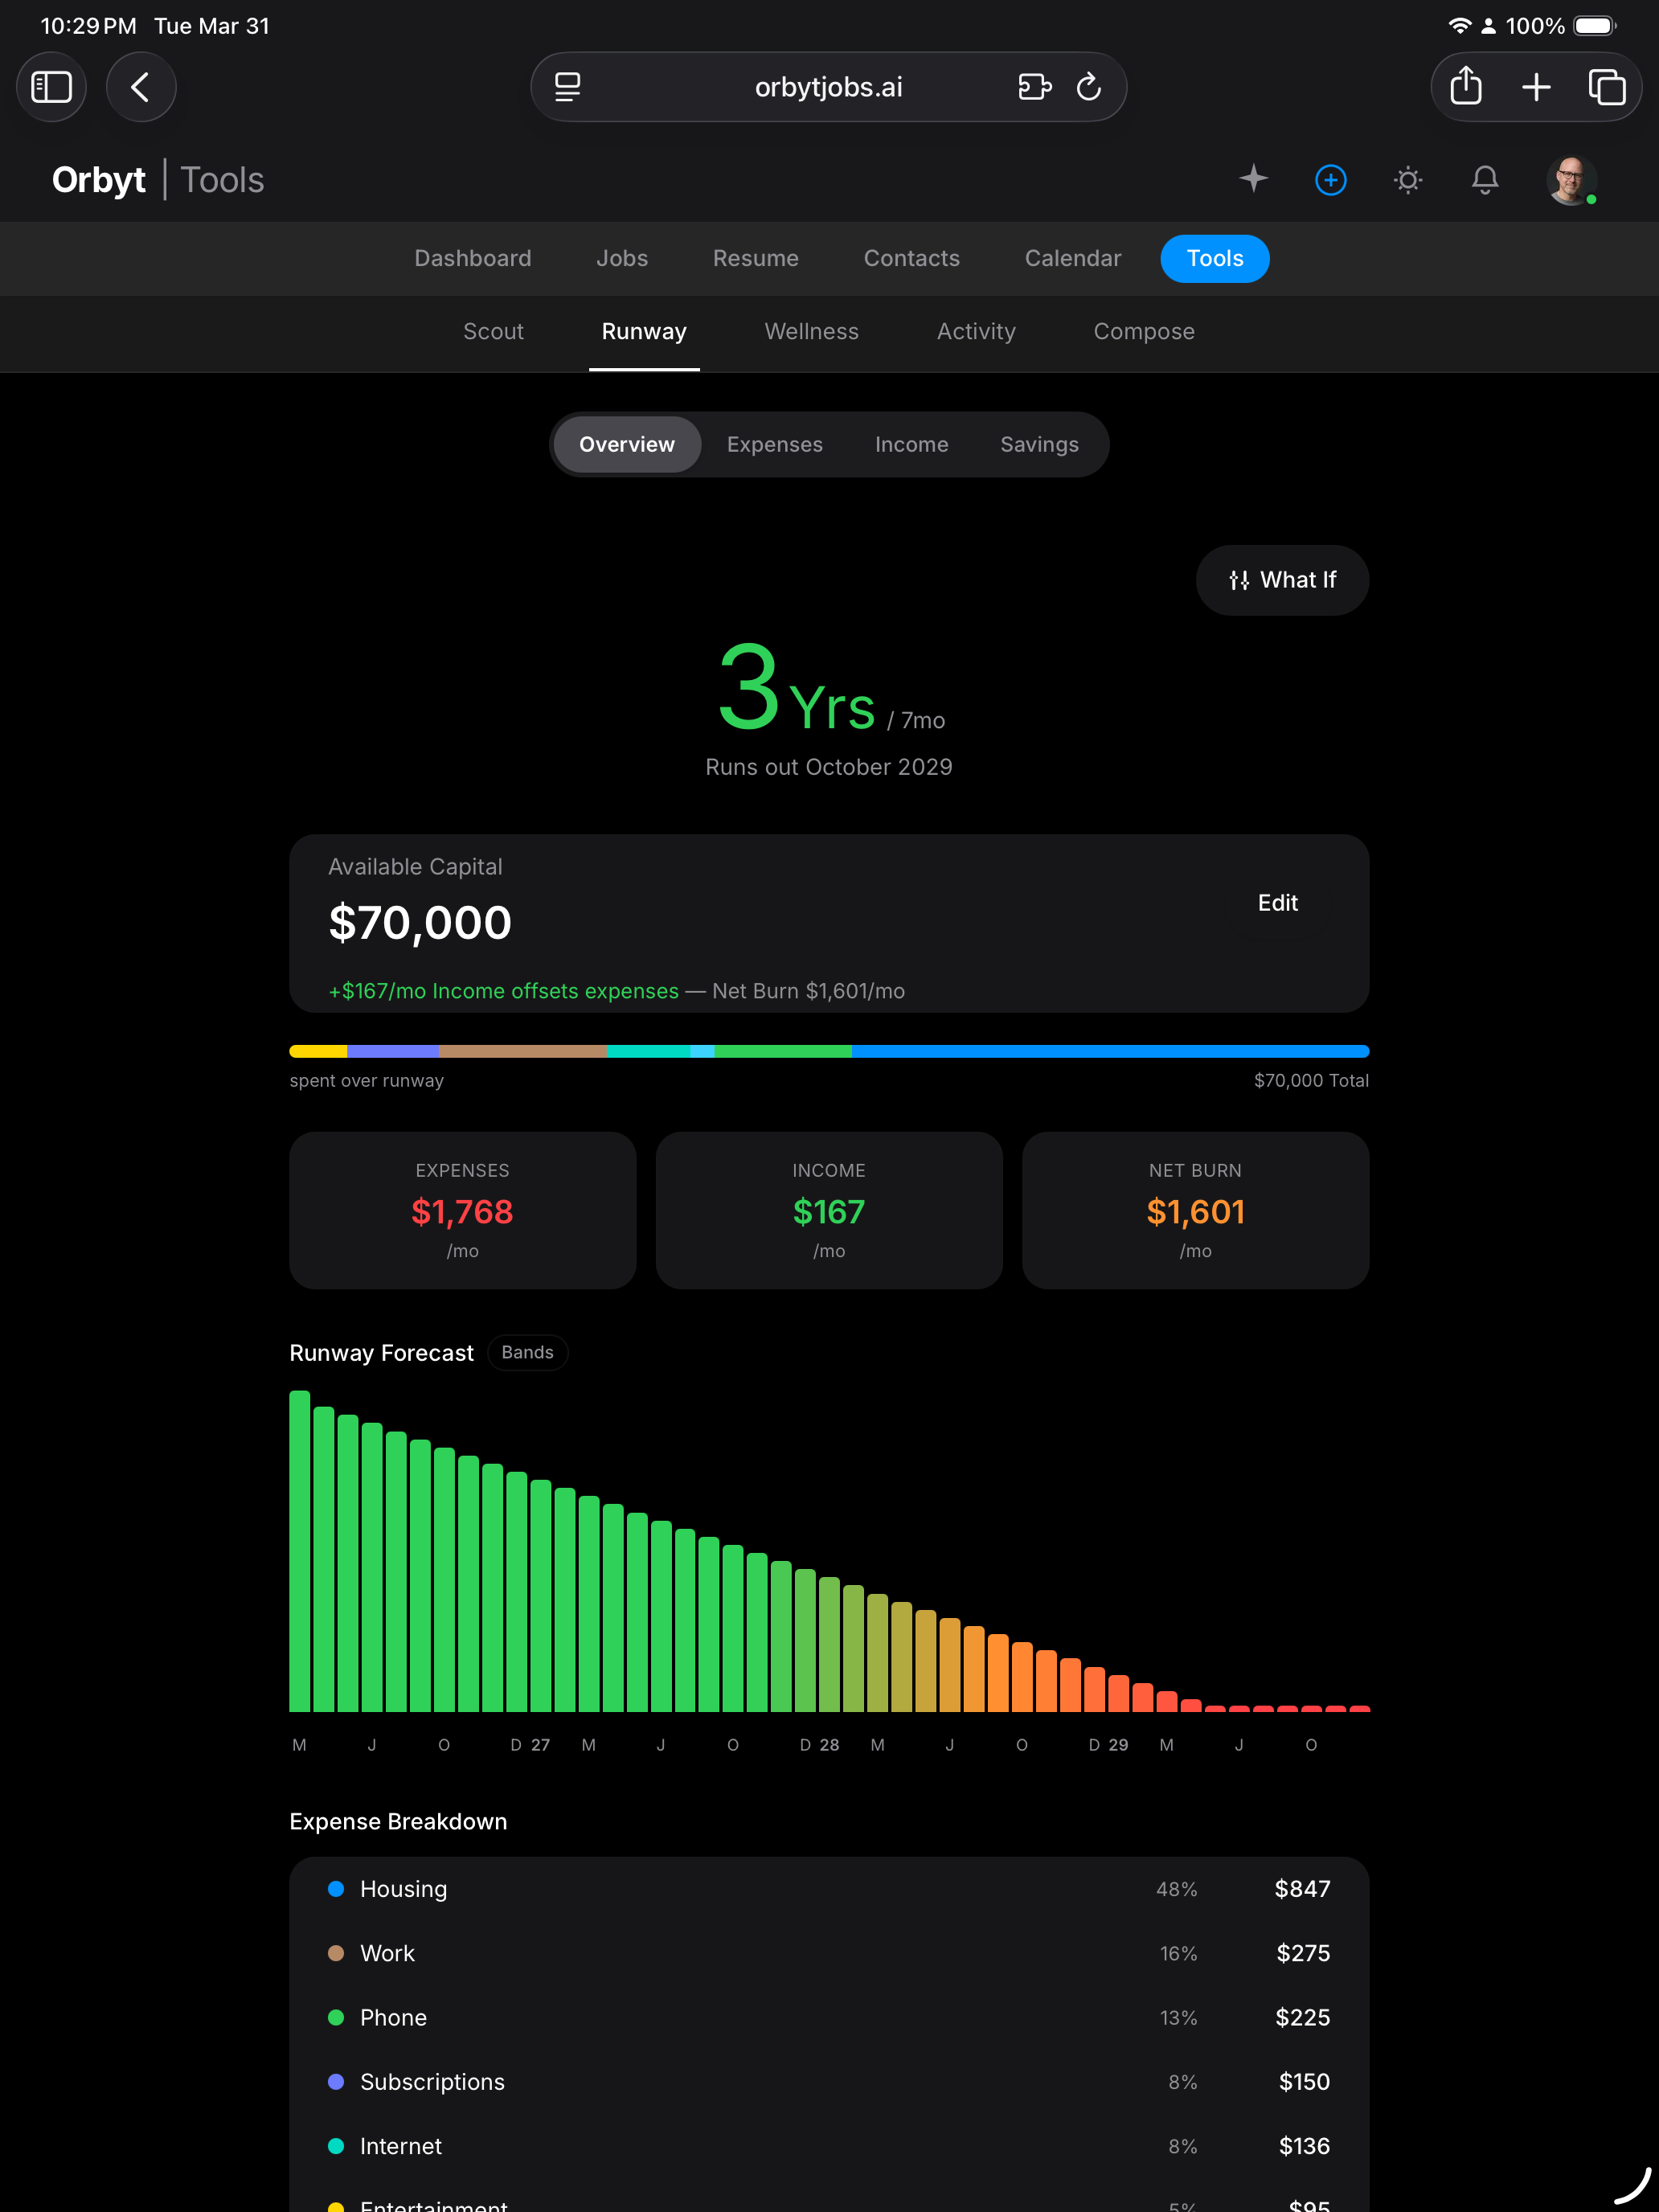This screenshot has width=1659, height=2212.
Task: Reload the page with refresh icon
Action: pyautogui.click(x=1089, y=87)
